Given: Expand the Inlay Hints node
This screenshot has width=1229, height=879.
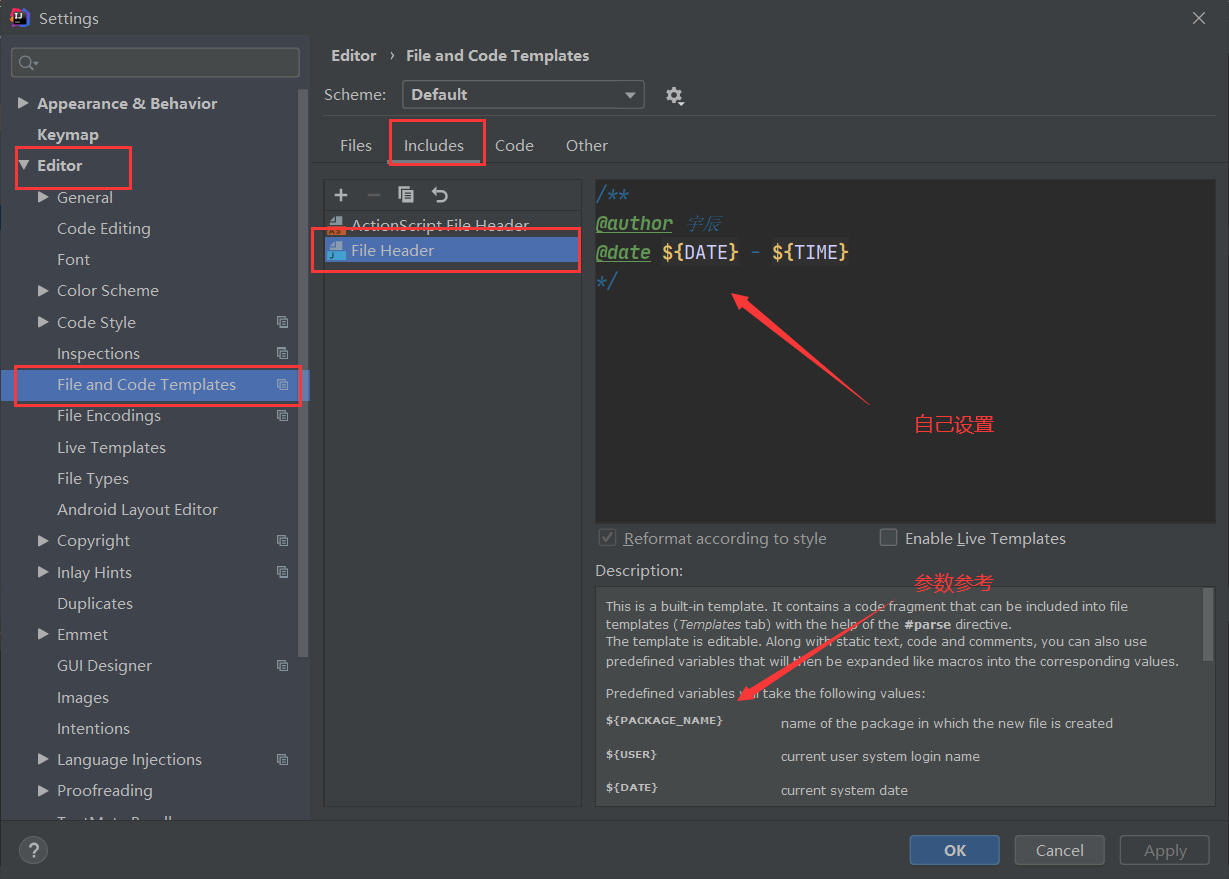Looking at the screenshot, I should [x=43, y=572].
